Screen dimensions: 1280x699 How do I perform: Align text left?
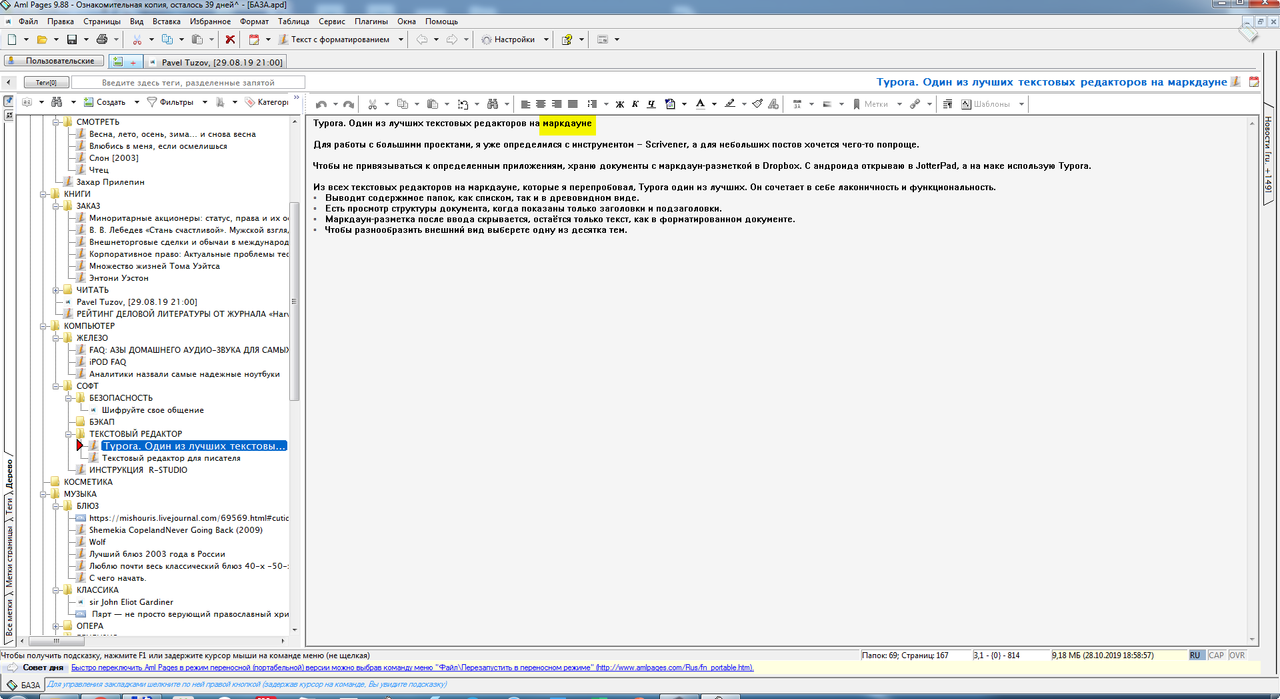[525, 103]
